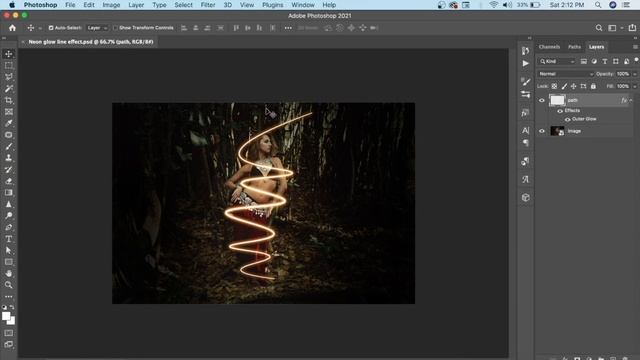Viewport: 640px width, 360px height.
Task: Open the Image menu
Action: click(111, 5)
